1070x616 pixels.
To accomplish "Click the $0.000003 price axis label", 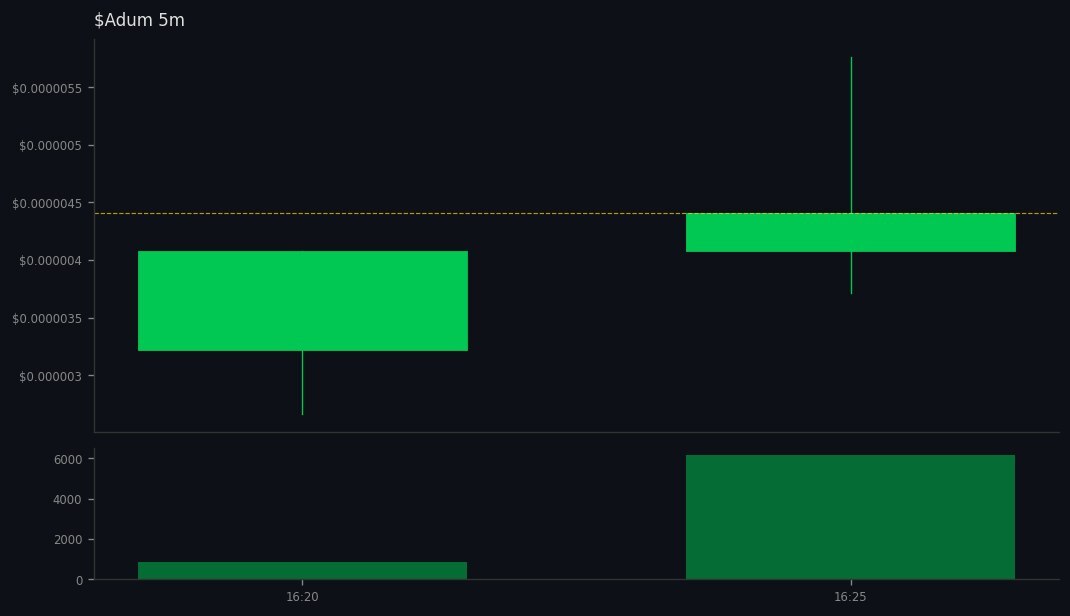I will point(50,377).
